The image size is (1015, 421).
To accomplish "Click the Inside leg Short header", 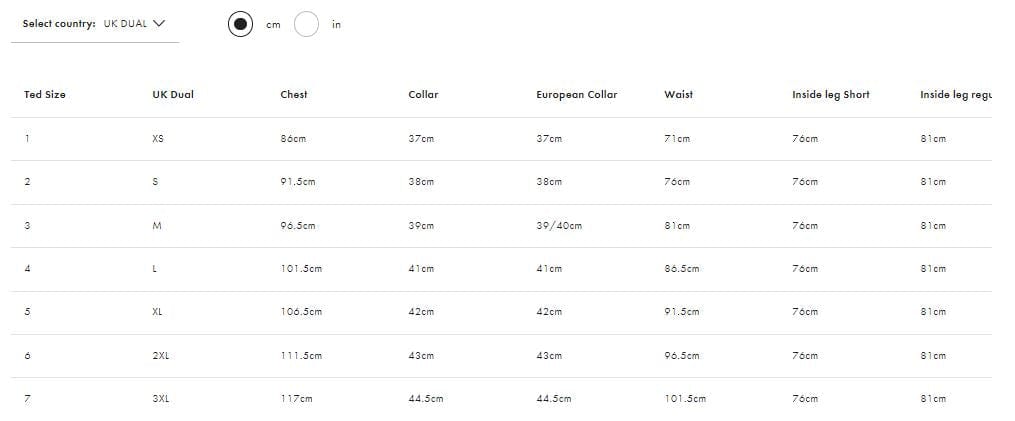I will [830, 95].
